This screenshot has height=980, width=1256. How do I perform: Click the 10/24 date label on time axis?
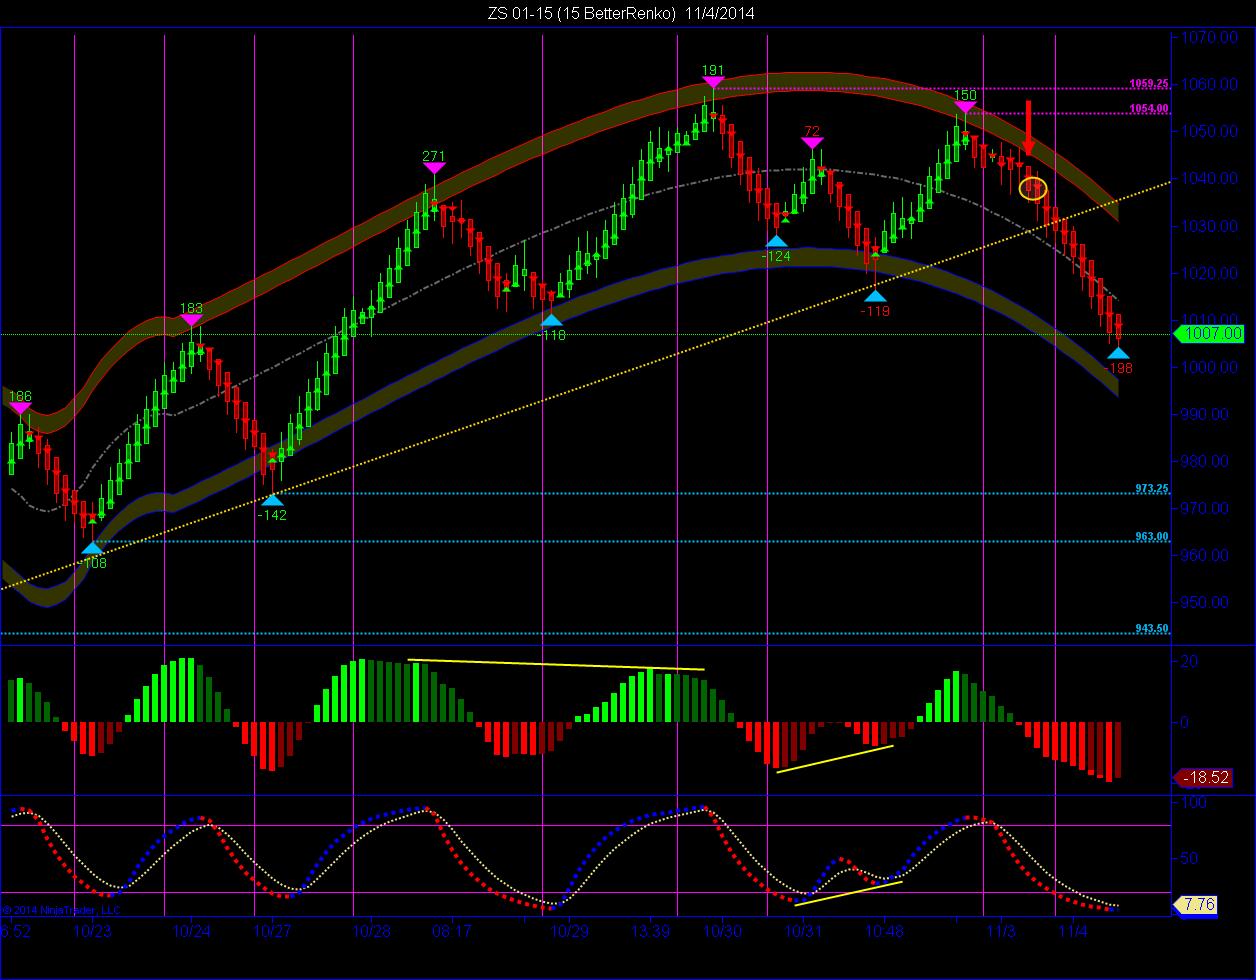point(192,931)
